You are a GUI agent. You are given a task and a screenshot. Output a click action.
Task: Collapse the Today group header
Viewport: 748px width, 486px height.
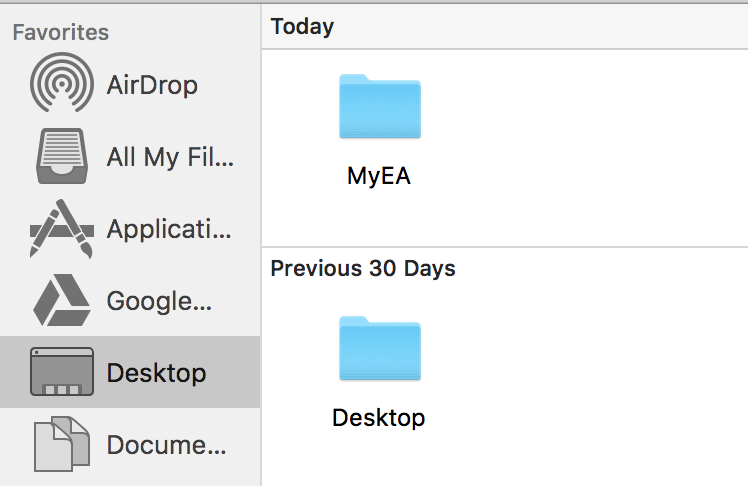coord(303,27)
